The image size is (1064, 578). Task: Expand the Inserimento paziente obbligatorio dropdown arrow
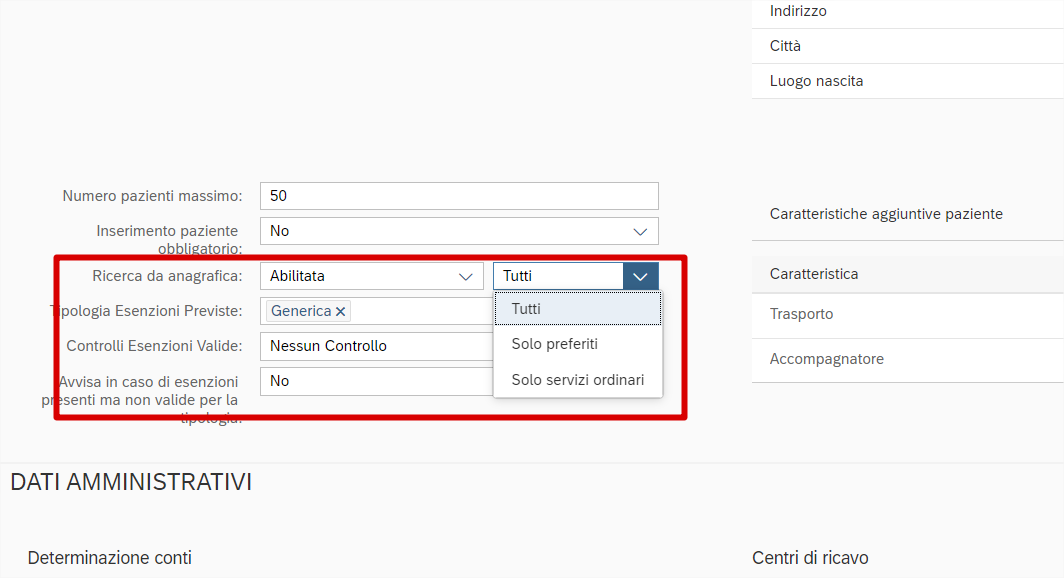(641, 231)
